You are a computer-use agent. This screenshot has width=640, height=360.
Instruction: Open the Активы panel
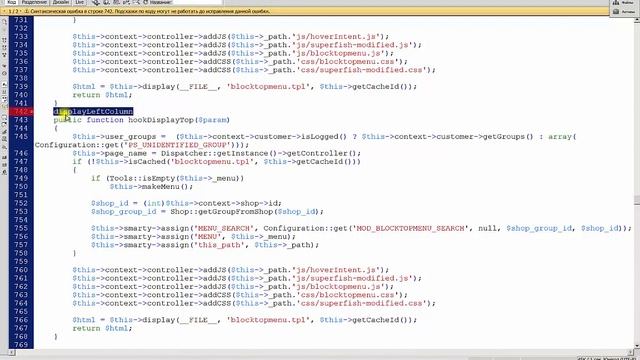tap(624, 12)
